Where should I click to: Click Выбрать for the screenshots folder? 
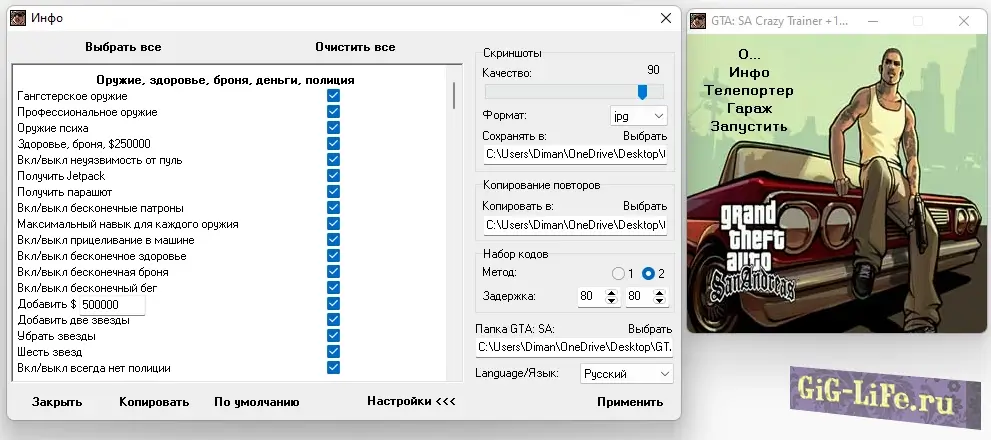(645, 136)
